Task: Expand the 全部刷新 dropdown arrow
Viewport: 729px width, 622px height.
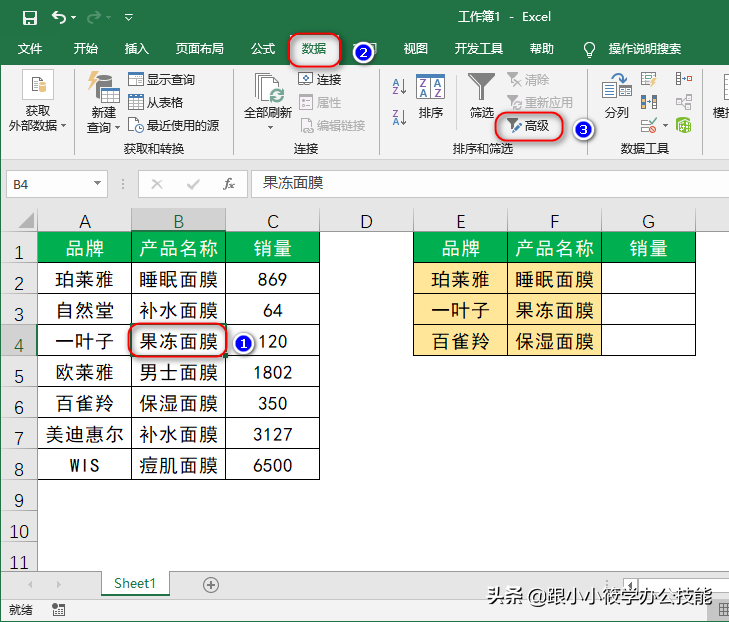Action: pyautogui.click(x=270, y=127)
